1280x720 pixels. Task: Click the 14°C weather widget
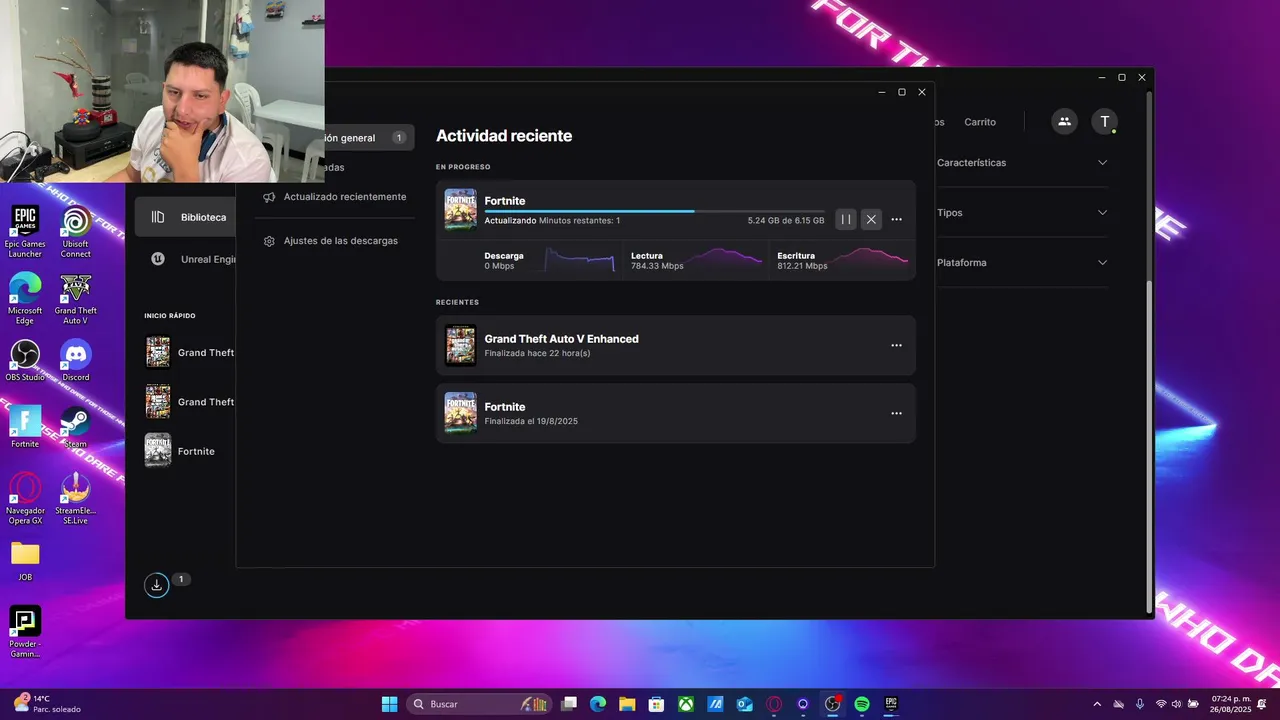click(x=47, y=704)
